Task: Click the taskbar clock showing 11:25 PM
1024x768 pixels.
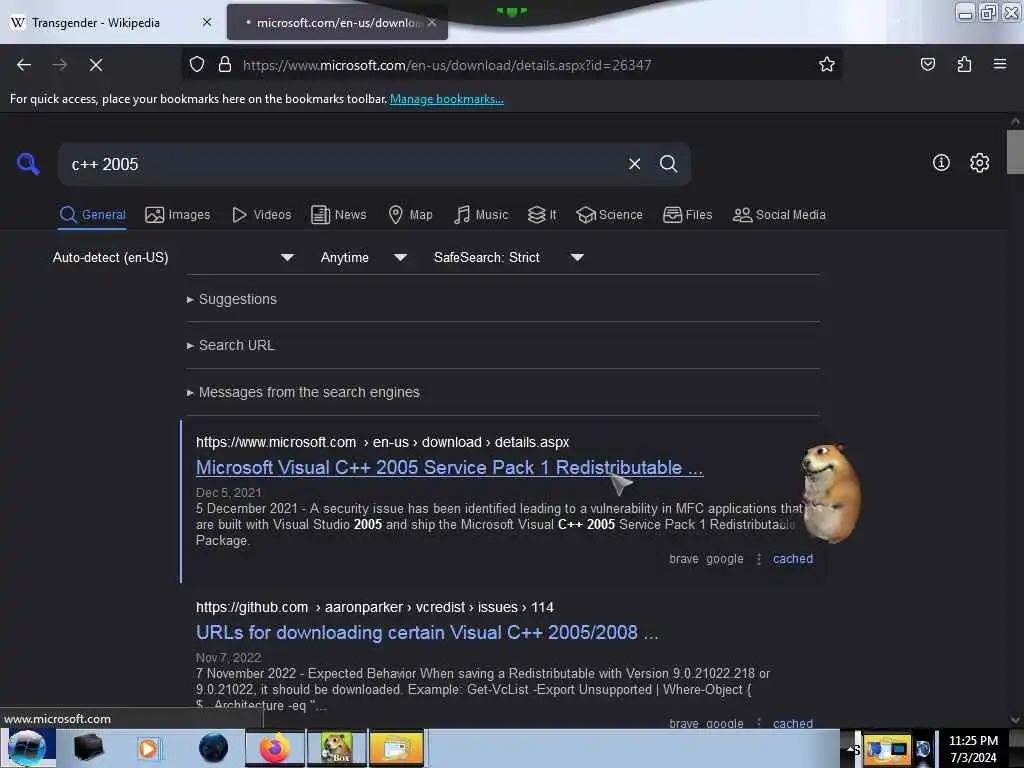Action: [973, 749]
